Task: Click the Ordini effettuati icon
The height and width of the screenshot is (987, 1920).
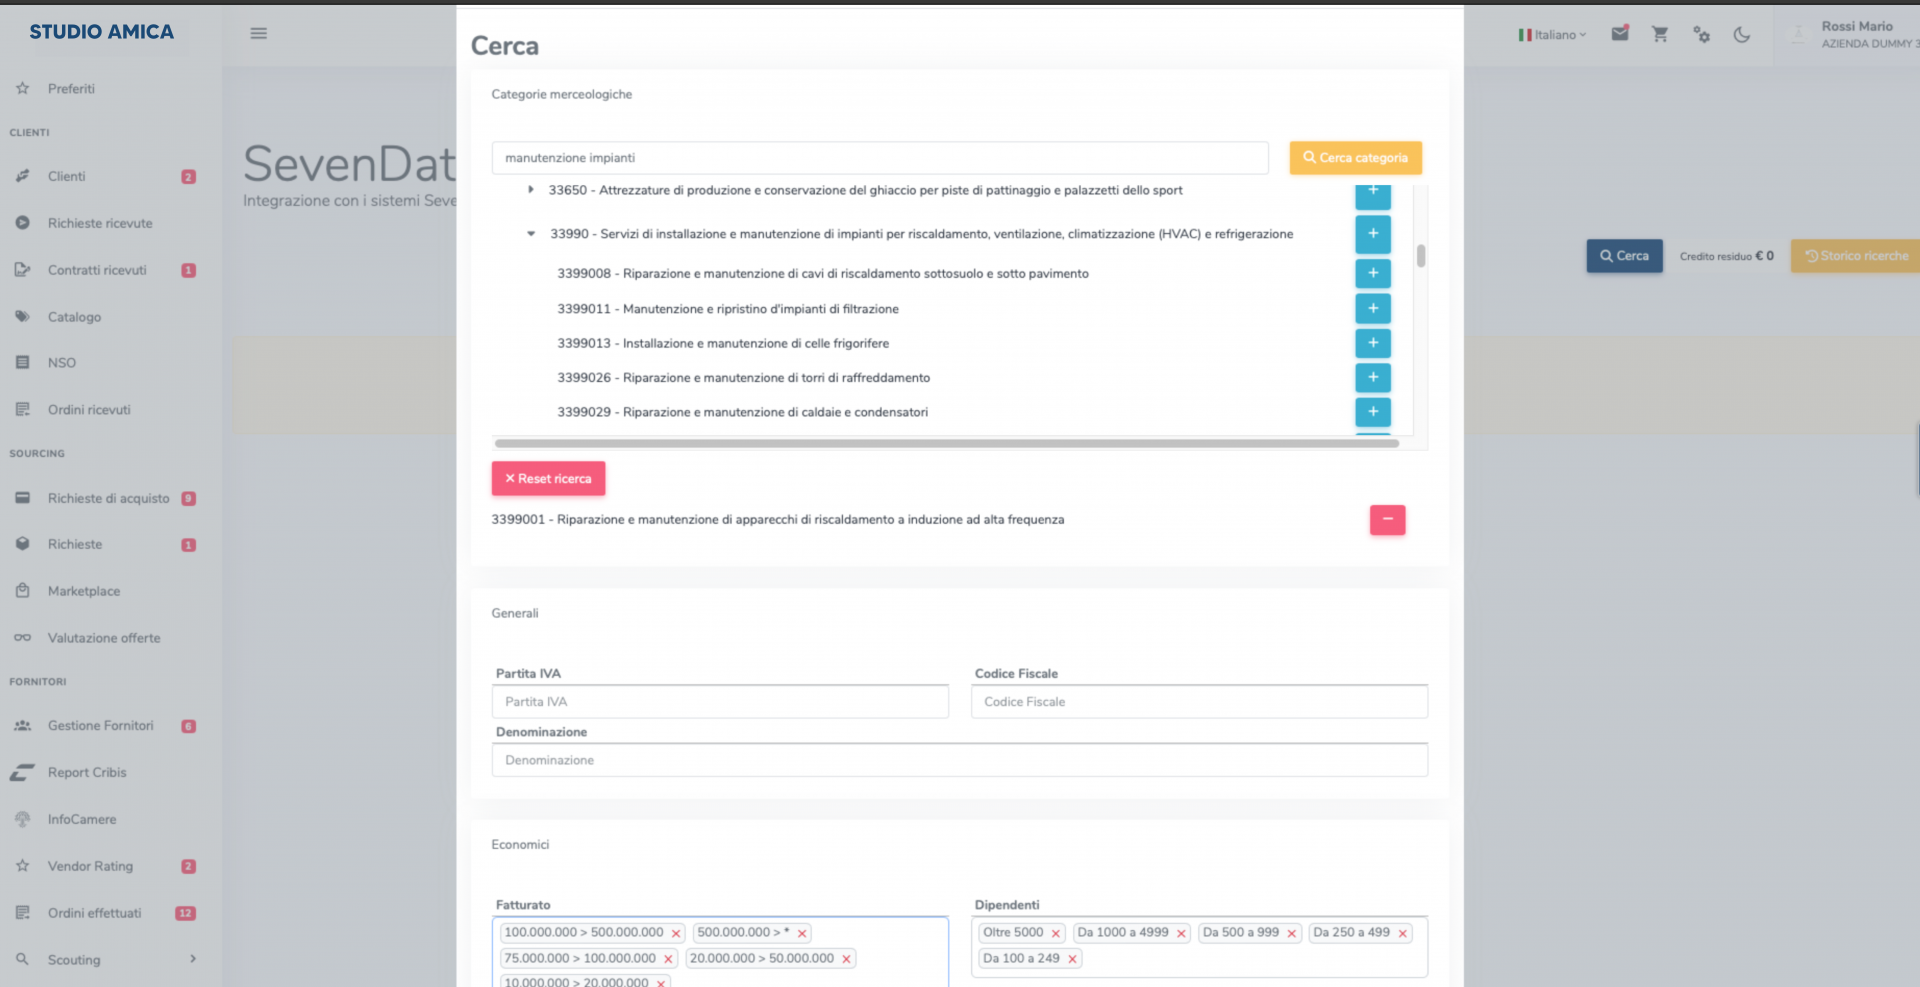Action: [22, 913]
